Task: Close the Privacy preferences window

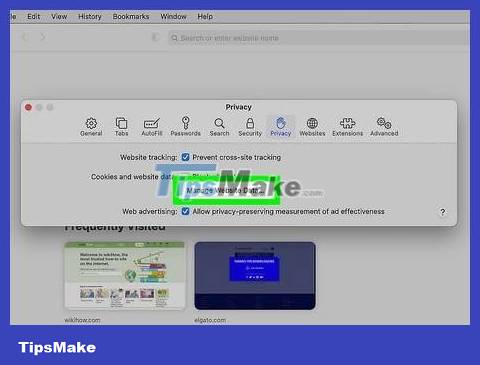Action: point(28,107)
